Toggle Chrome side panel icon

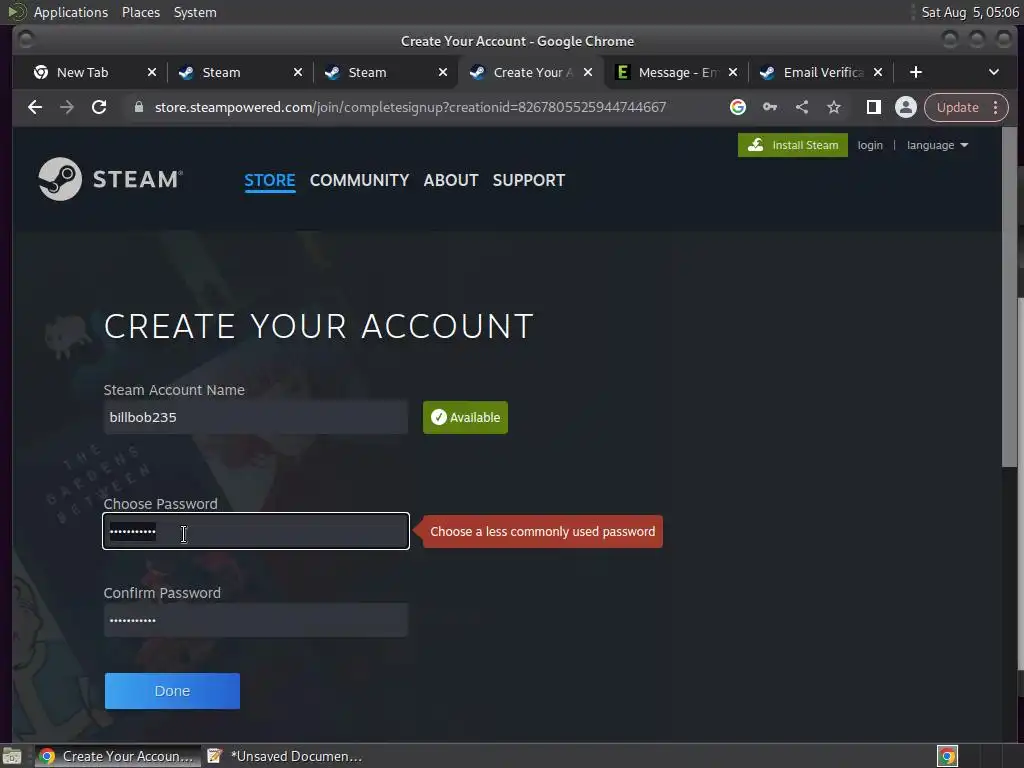click(x=874, y=107)
